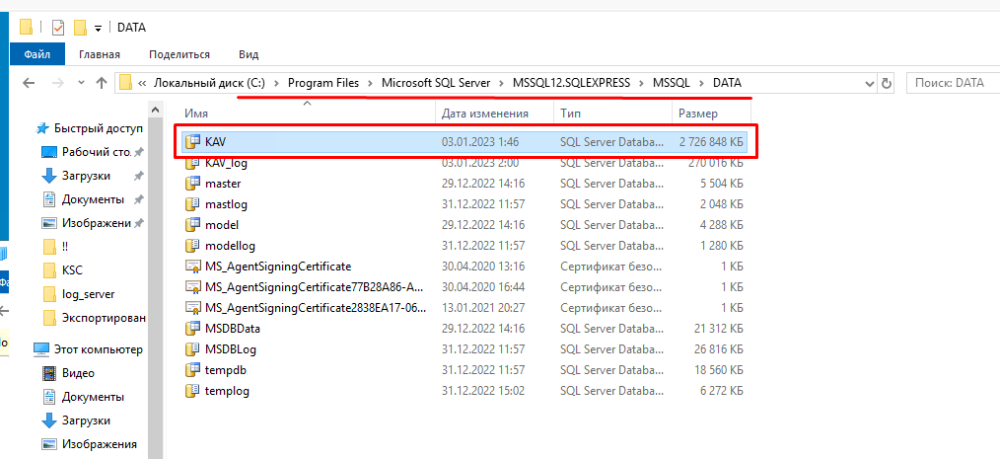
Task: Open Изображения under Этот компьютер
Action: (x=99, y=444)
